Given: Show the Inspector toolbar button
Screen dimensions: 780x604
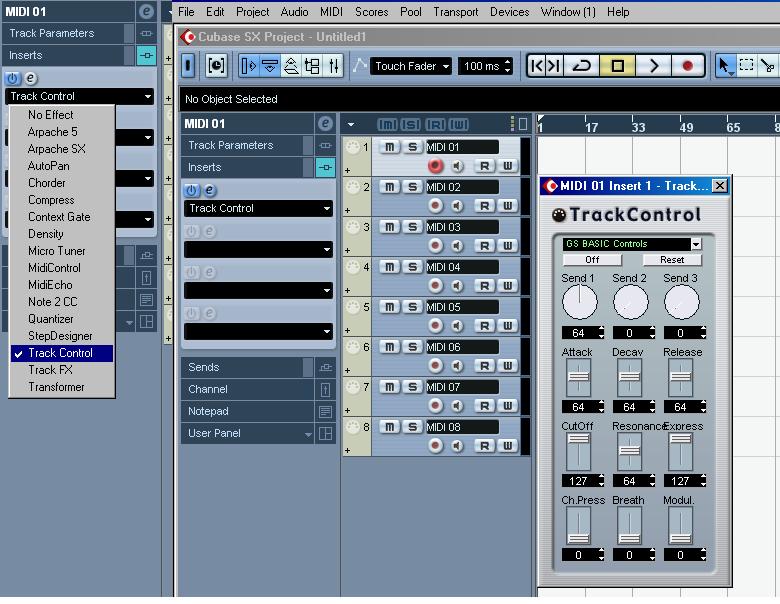Looking at the screenshot, I should (x=248, y=66).
